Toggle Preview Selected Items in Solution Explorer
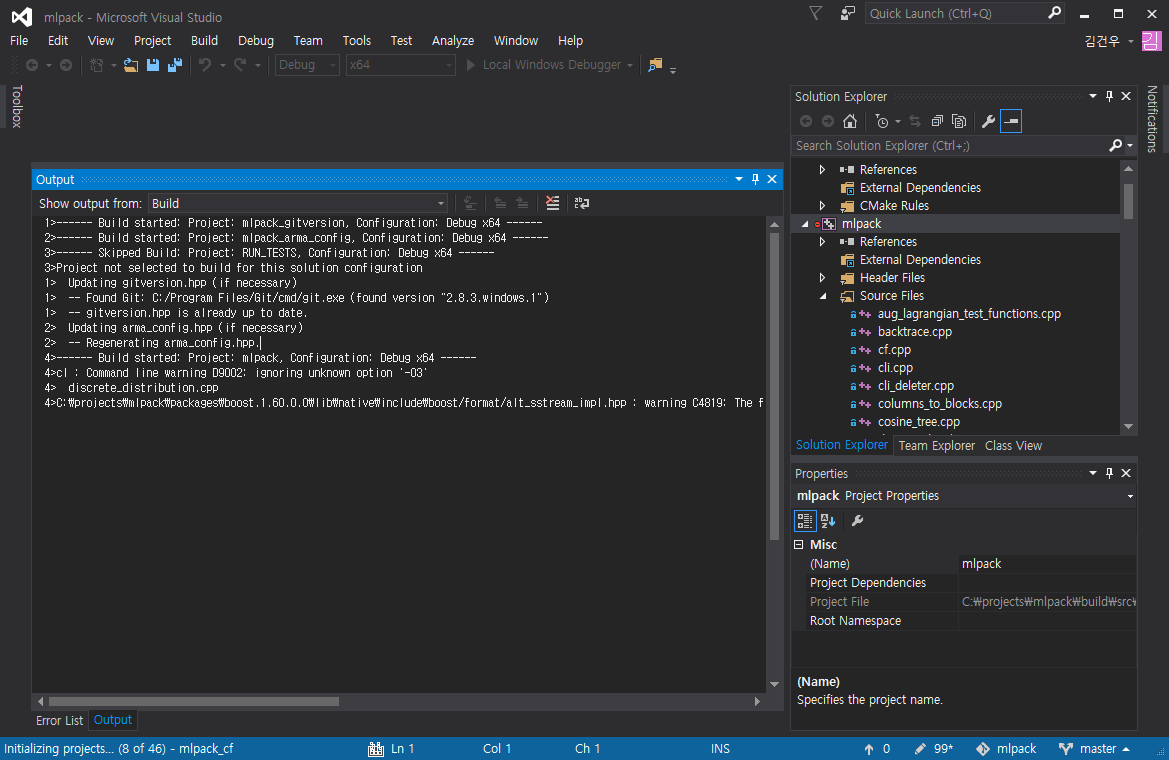 (x=1011, y=121)
